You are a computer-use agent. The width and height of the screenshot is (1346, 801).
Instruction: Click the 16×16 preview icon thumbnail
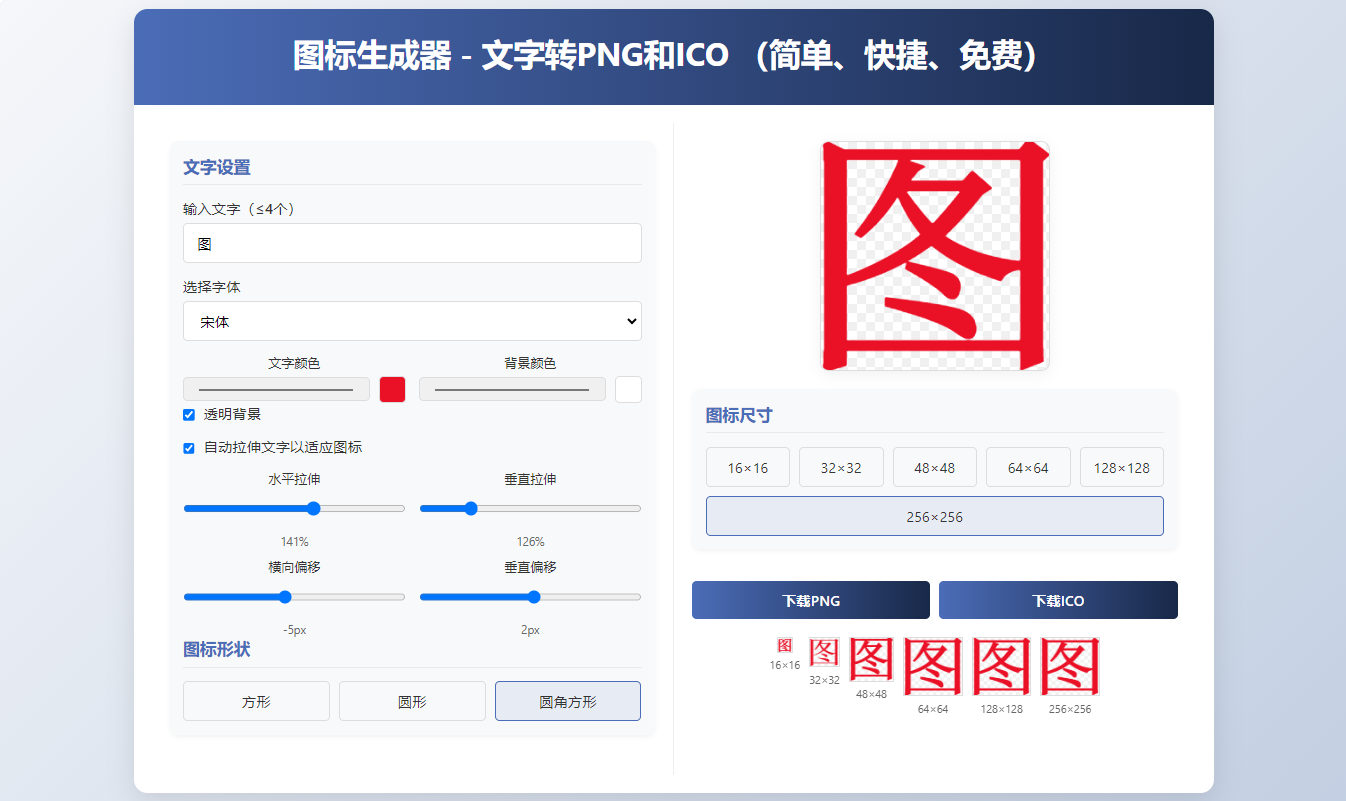coord(785,646)
